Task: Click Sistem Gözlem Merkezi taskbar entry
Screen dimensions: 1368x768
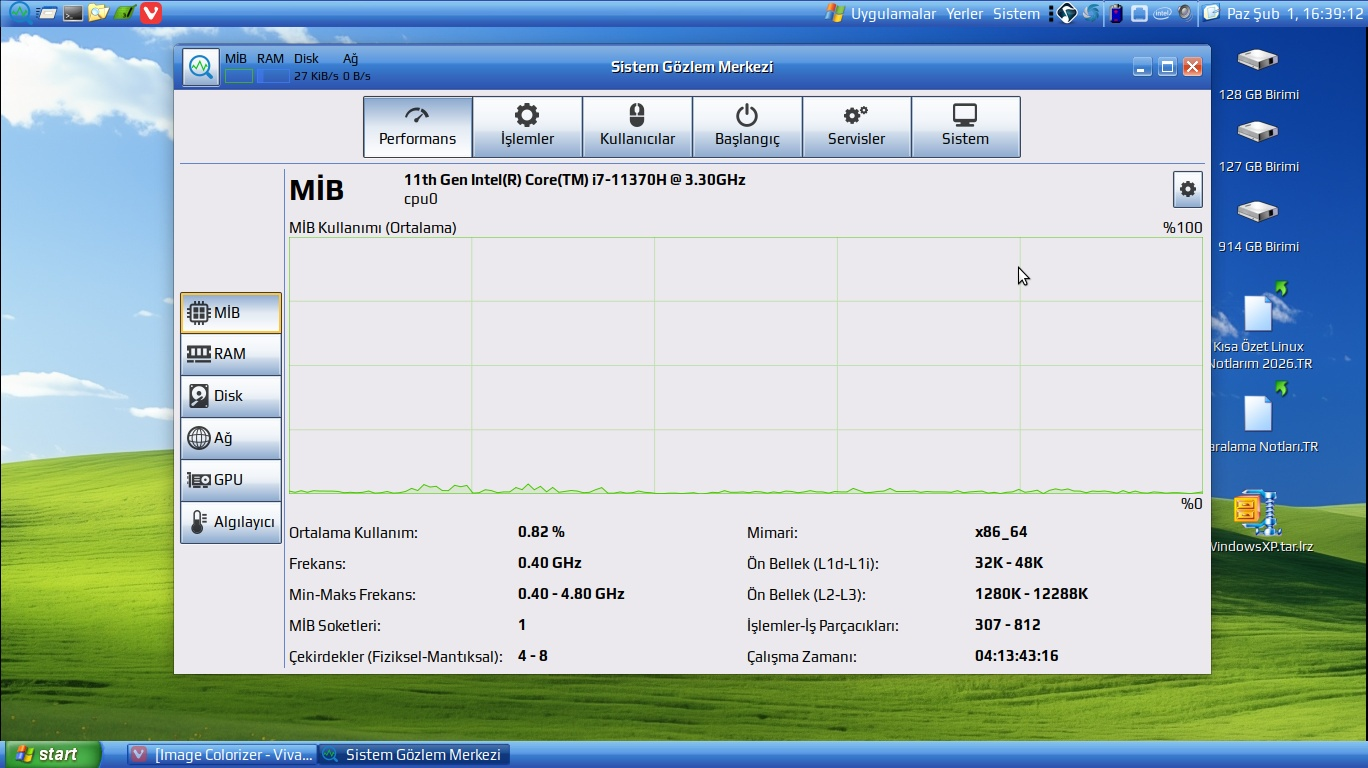Action: point(413,755)
